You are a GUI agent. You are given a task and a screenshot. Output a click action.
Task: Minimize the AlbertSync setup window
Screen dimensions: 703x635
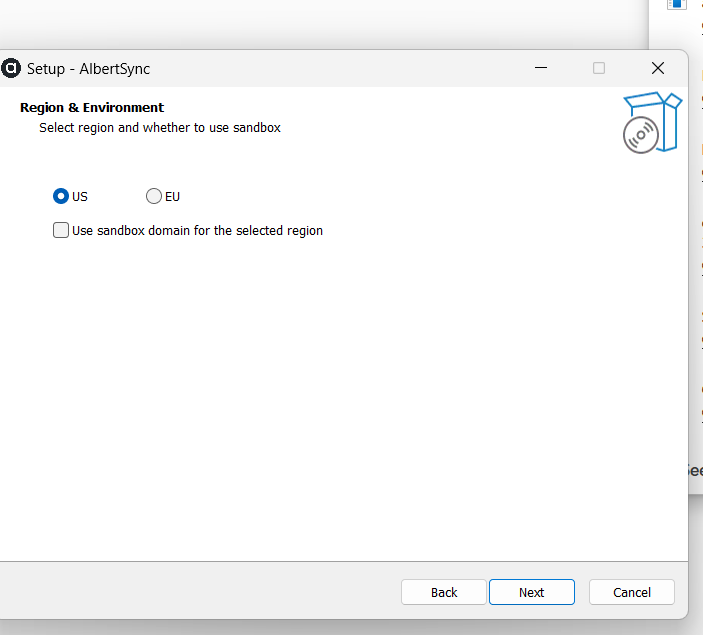tap(541, 68)
